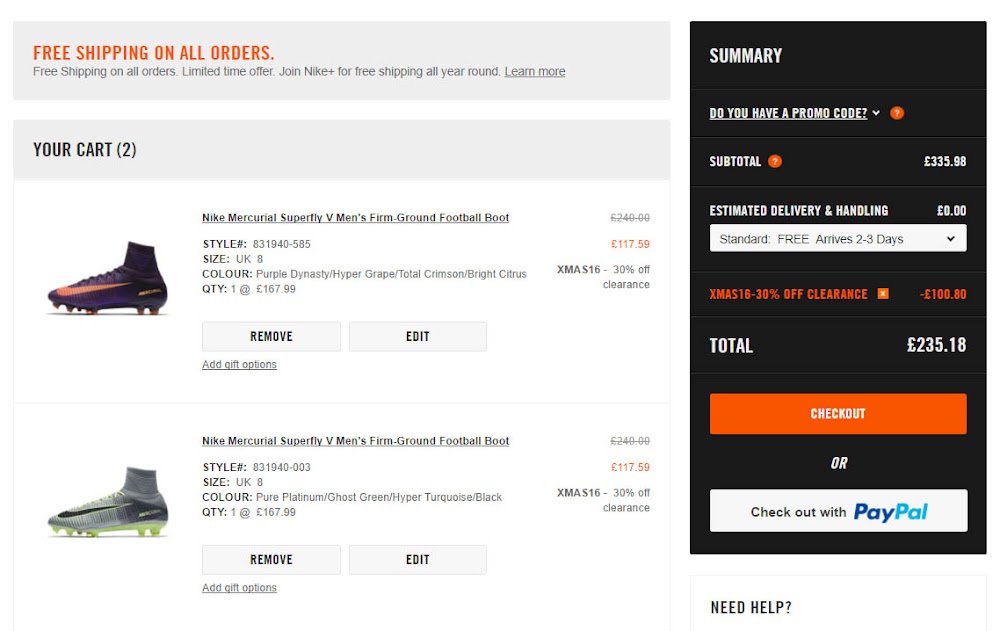Open second Nike Mercurial Superfly product title link

point(355,441)
